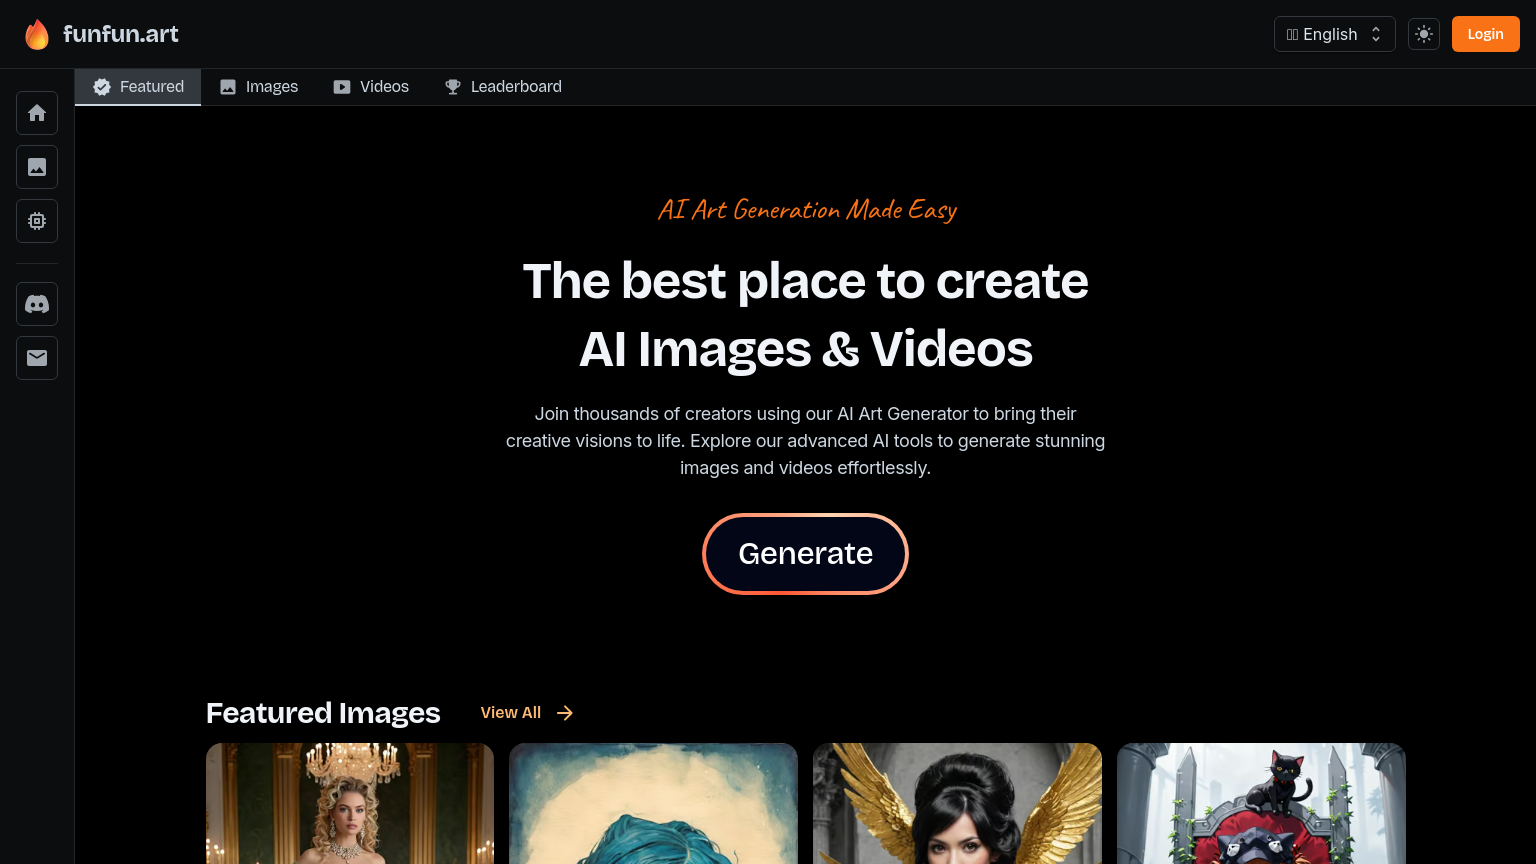Click the arrow icon next to View All

pos(565,713)
